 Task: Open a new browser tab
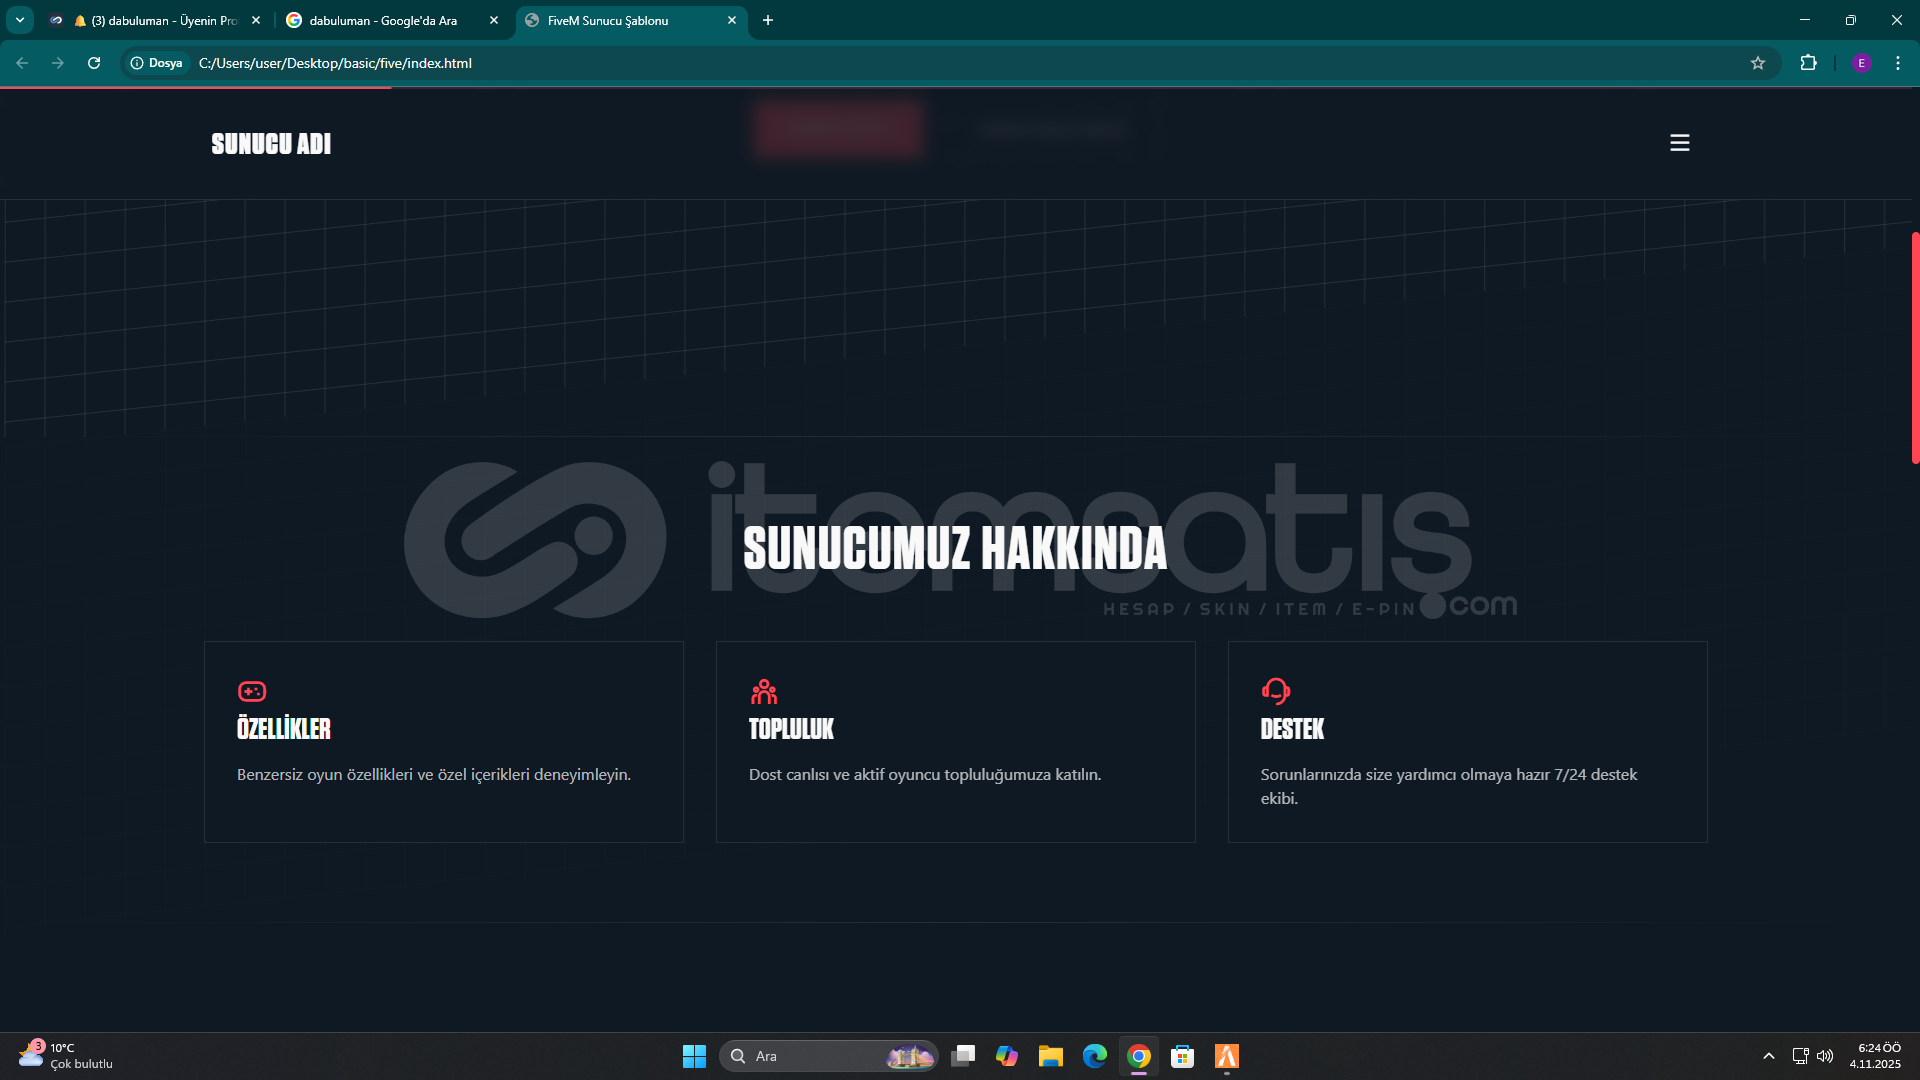pos(768,20)
